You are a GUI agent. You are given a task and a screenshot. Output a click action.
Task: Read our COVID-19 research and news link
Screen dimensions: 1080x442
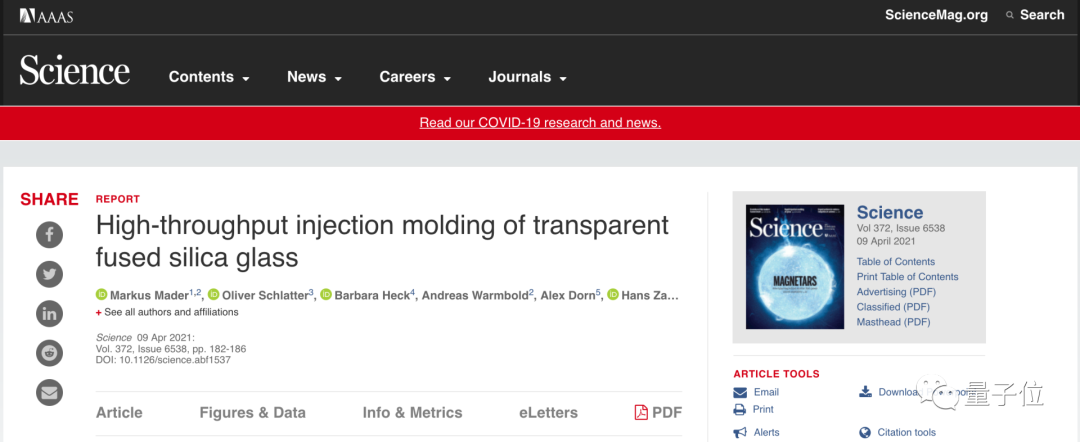coord(540,123)
